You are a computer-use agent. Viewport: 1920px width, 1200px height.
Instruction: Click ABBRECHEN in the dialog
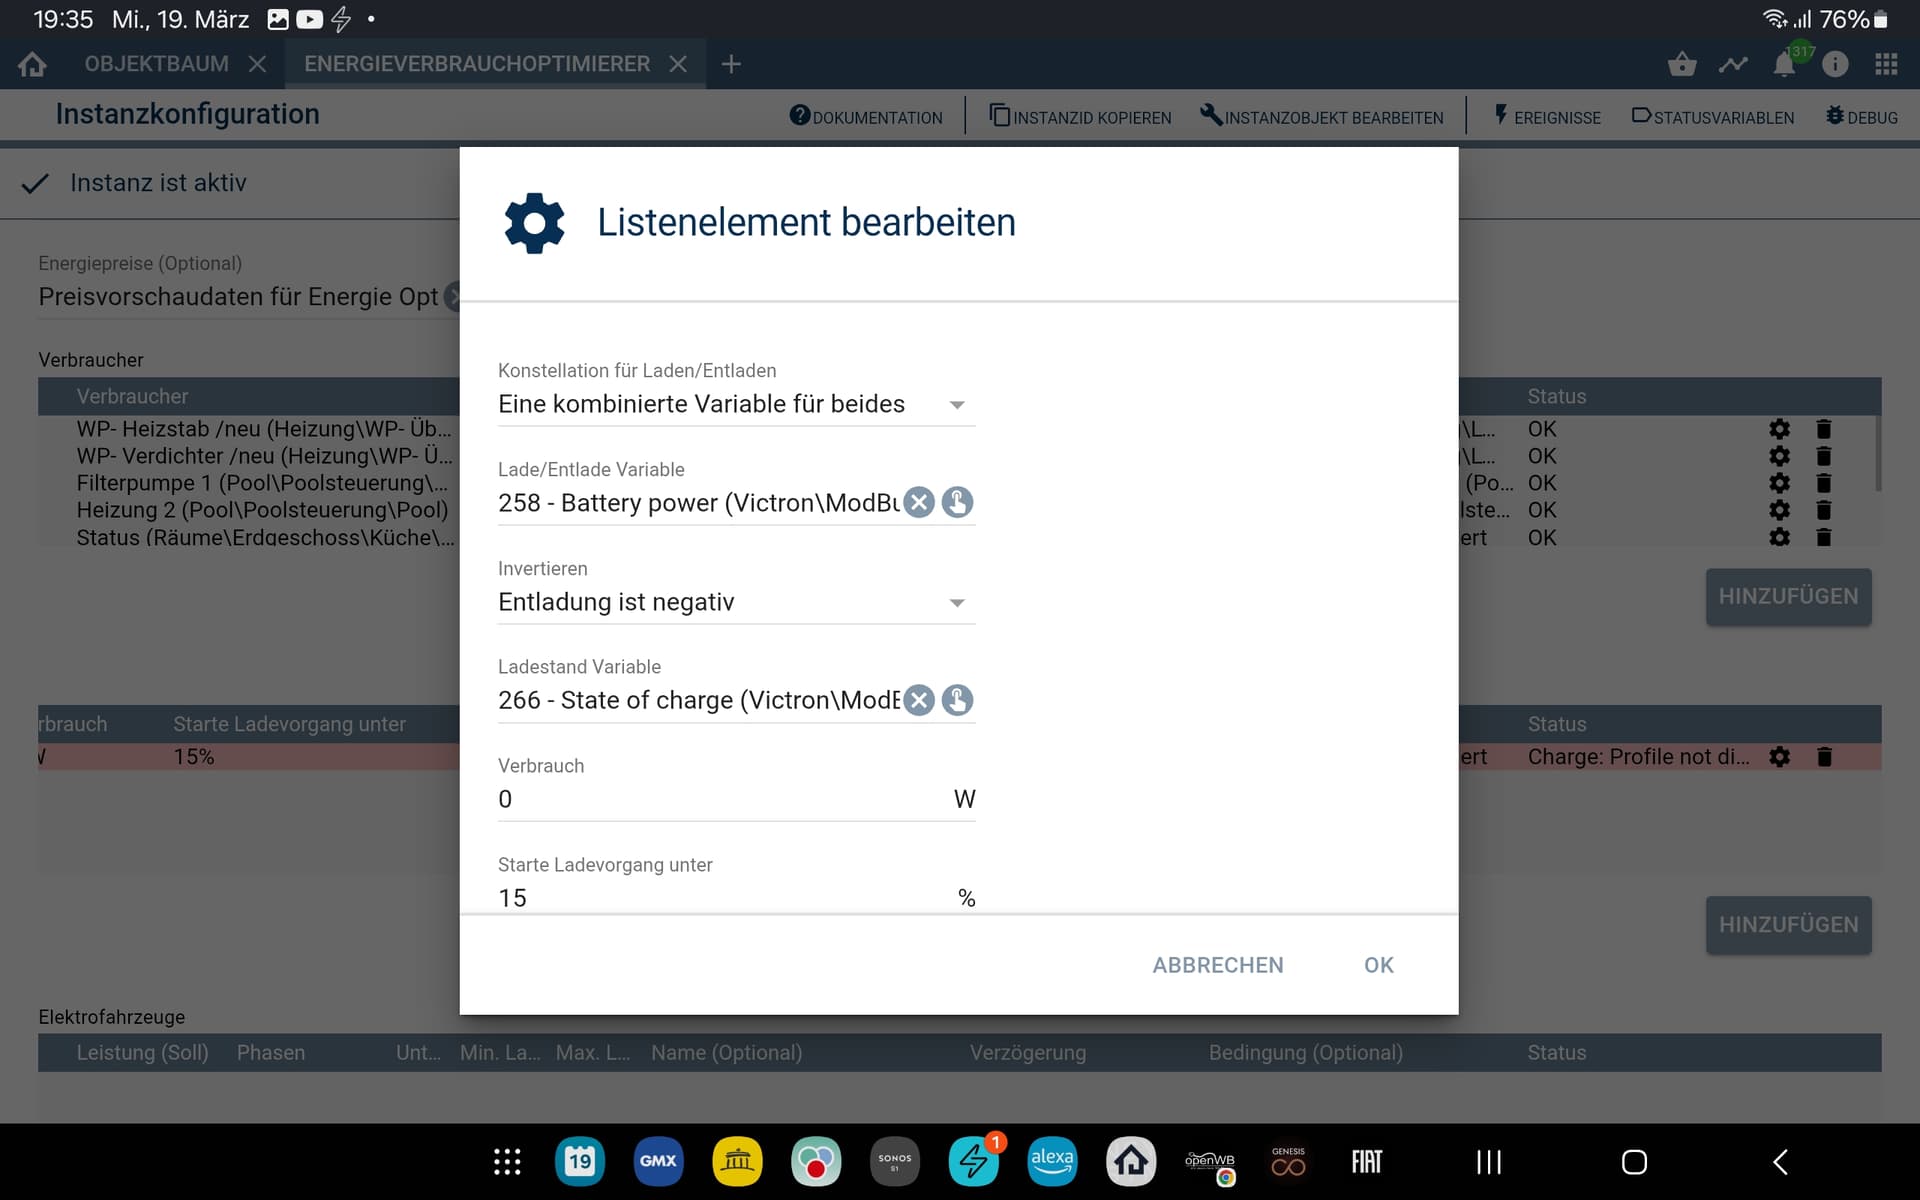click(1217, 965)
